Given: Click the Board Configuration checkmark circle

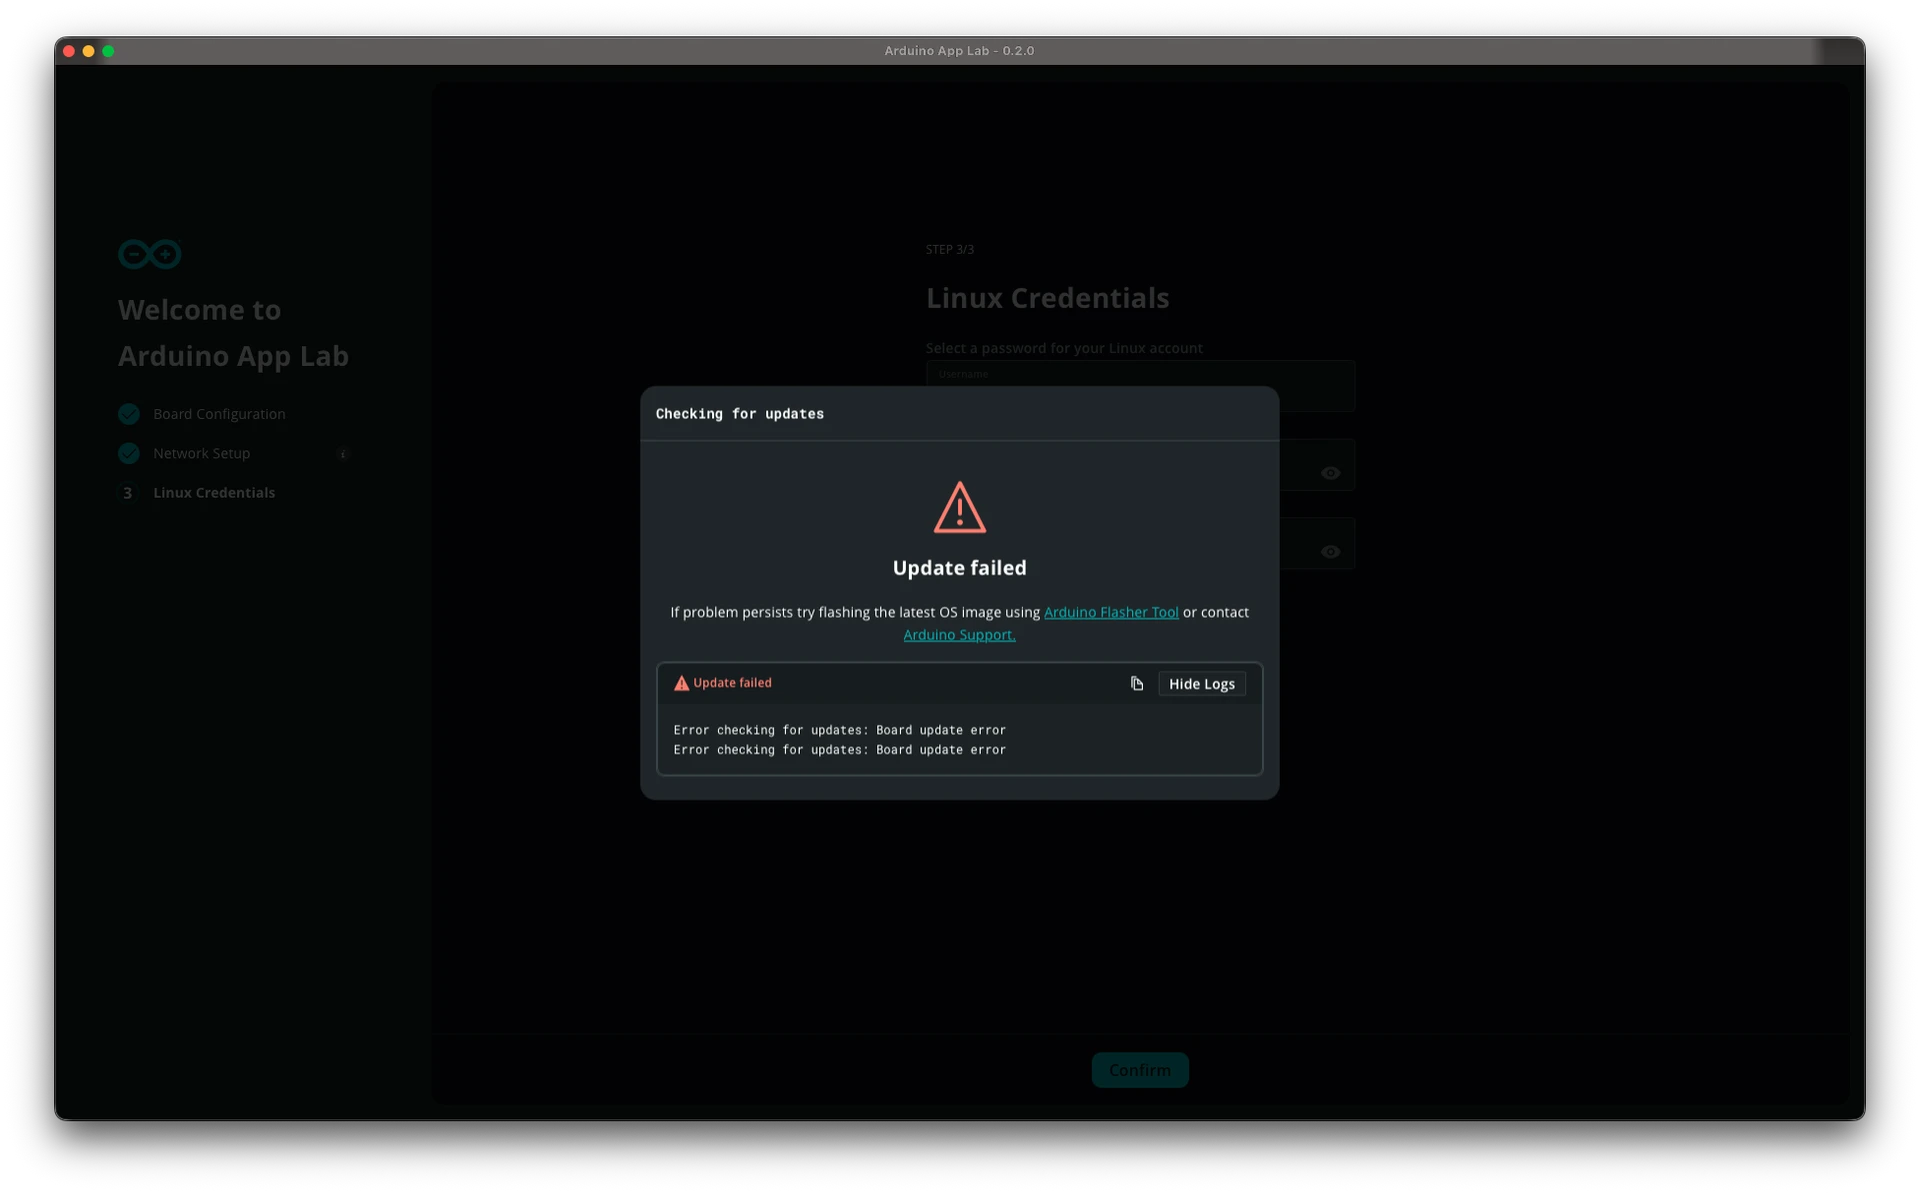Looking at the screenshot, I should [x=128, y=413].
